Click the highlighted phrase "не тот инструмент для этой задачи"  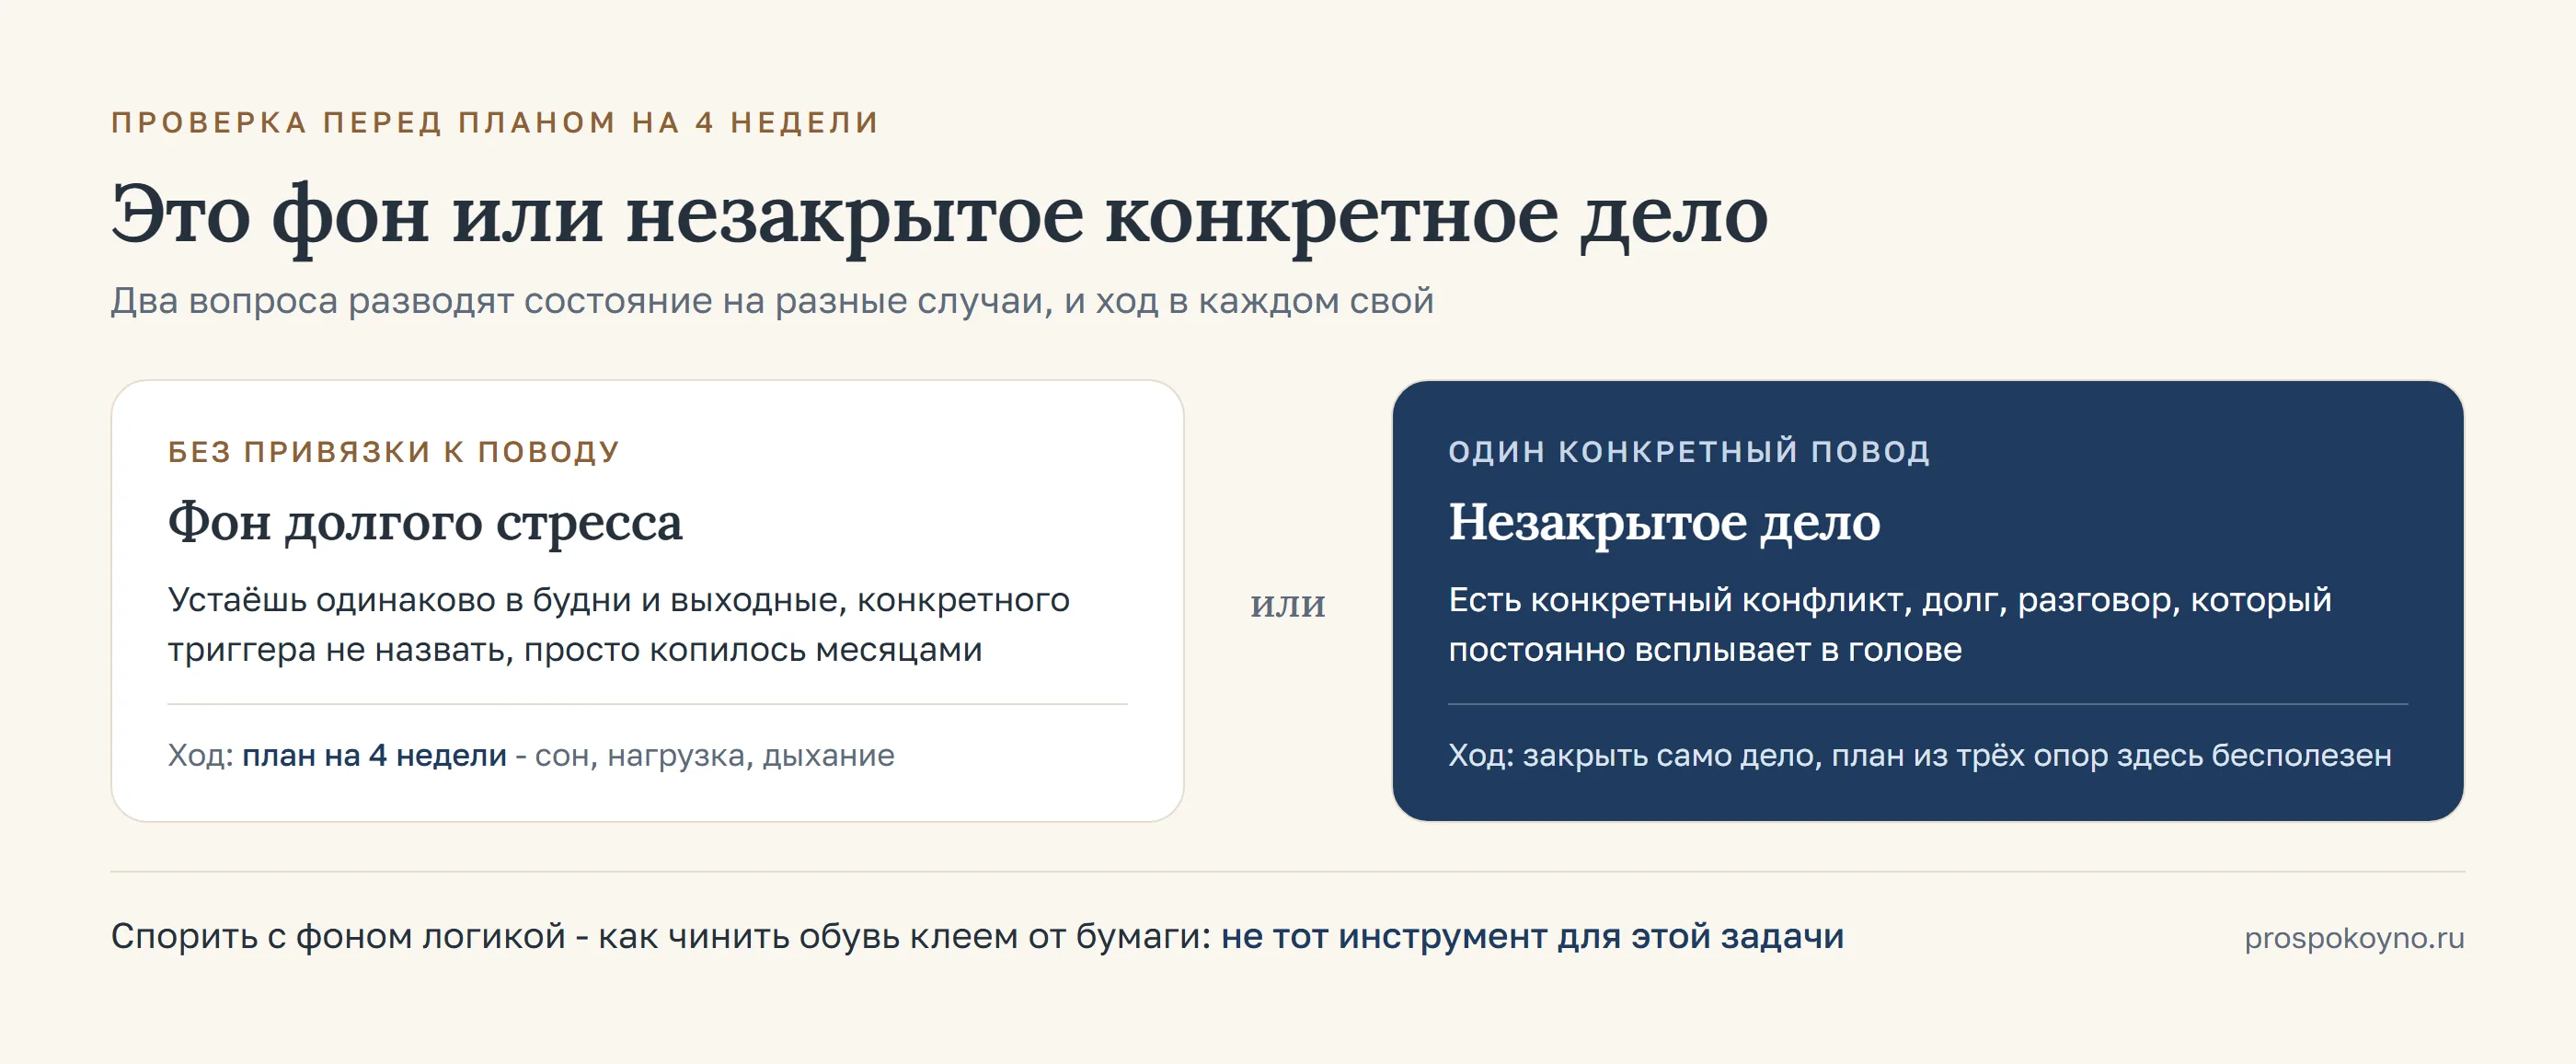coord(1532,937)
